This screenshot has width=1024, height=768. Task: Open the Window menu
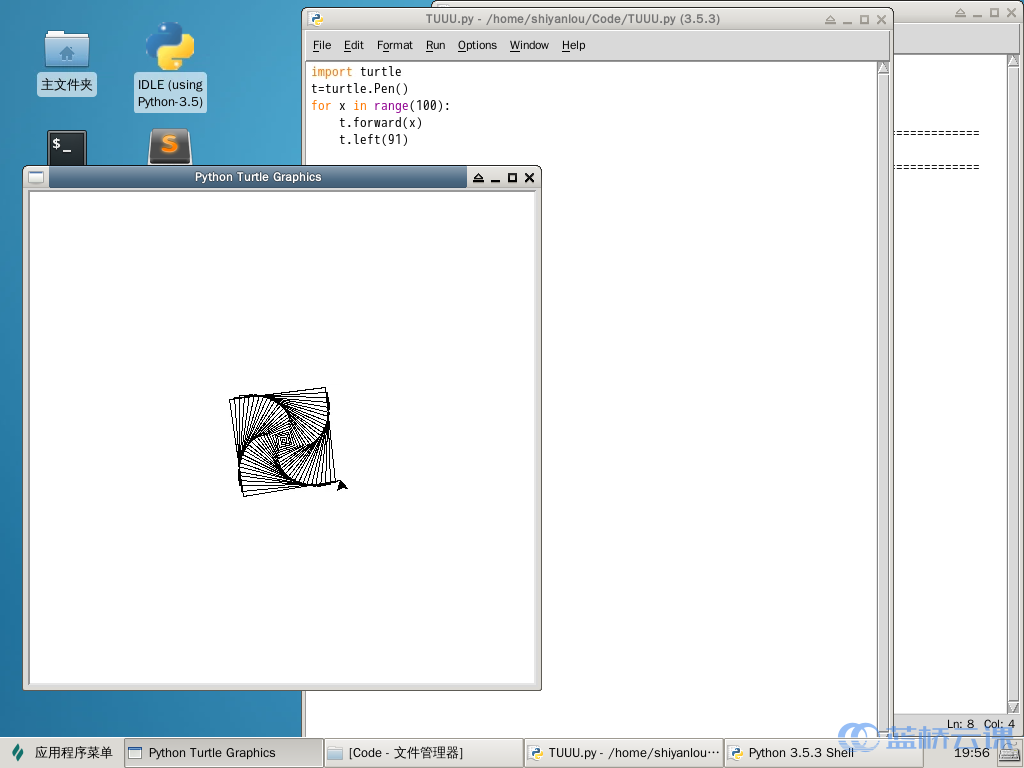[529, 45]
